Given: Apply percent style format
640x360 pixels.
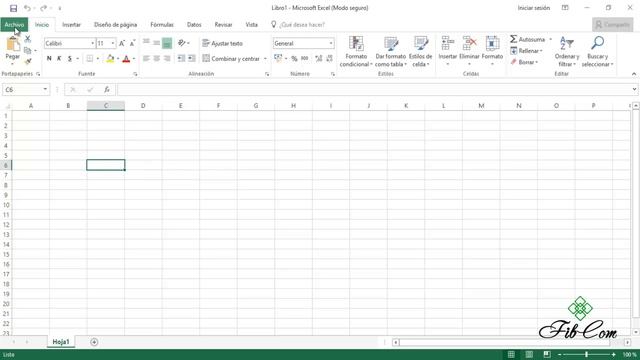Looking at the screenshot, I should tap(294, 59).
